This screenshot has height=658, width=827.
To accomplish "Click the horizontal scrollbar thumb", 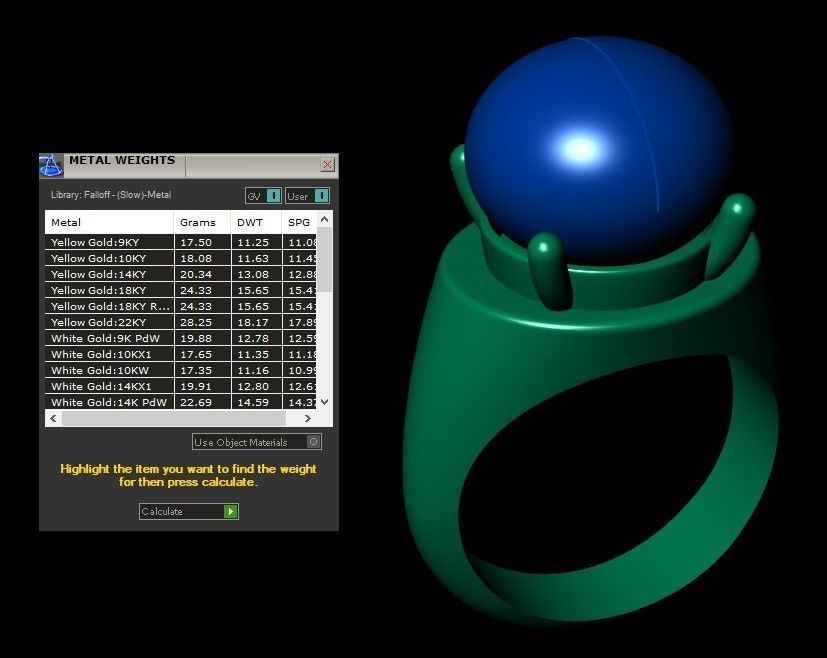I will tap(174, 418).
